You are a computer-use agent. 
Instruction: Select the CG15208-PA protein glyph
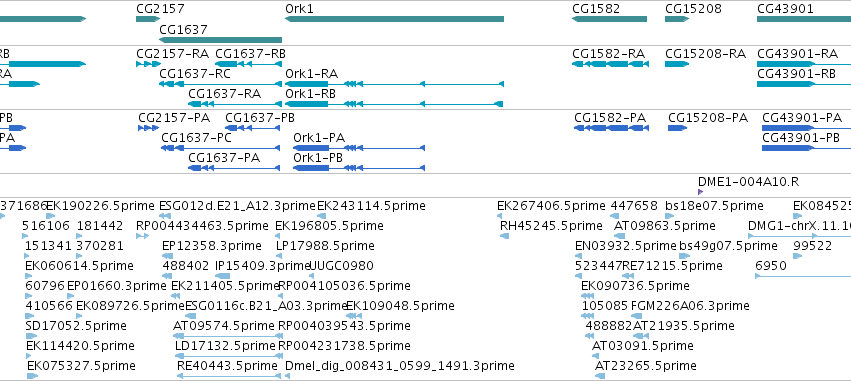[x=677, y=128]
